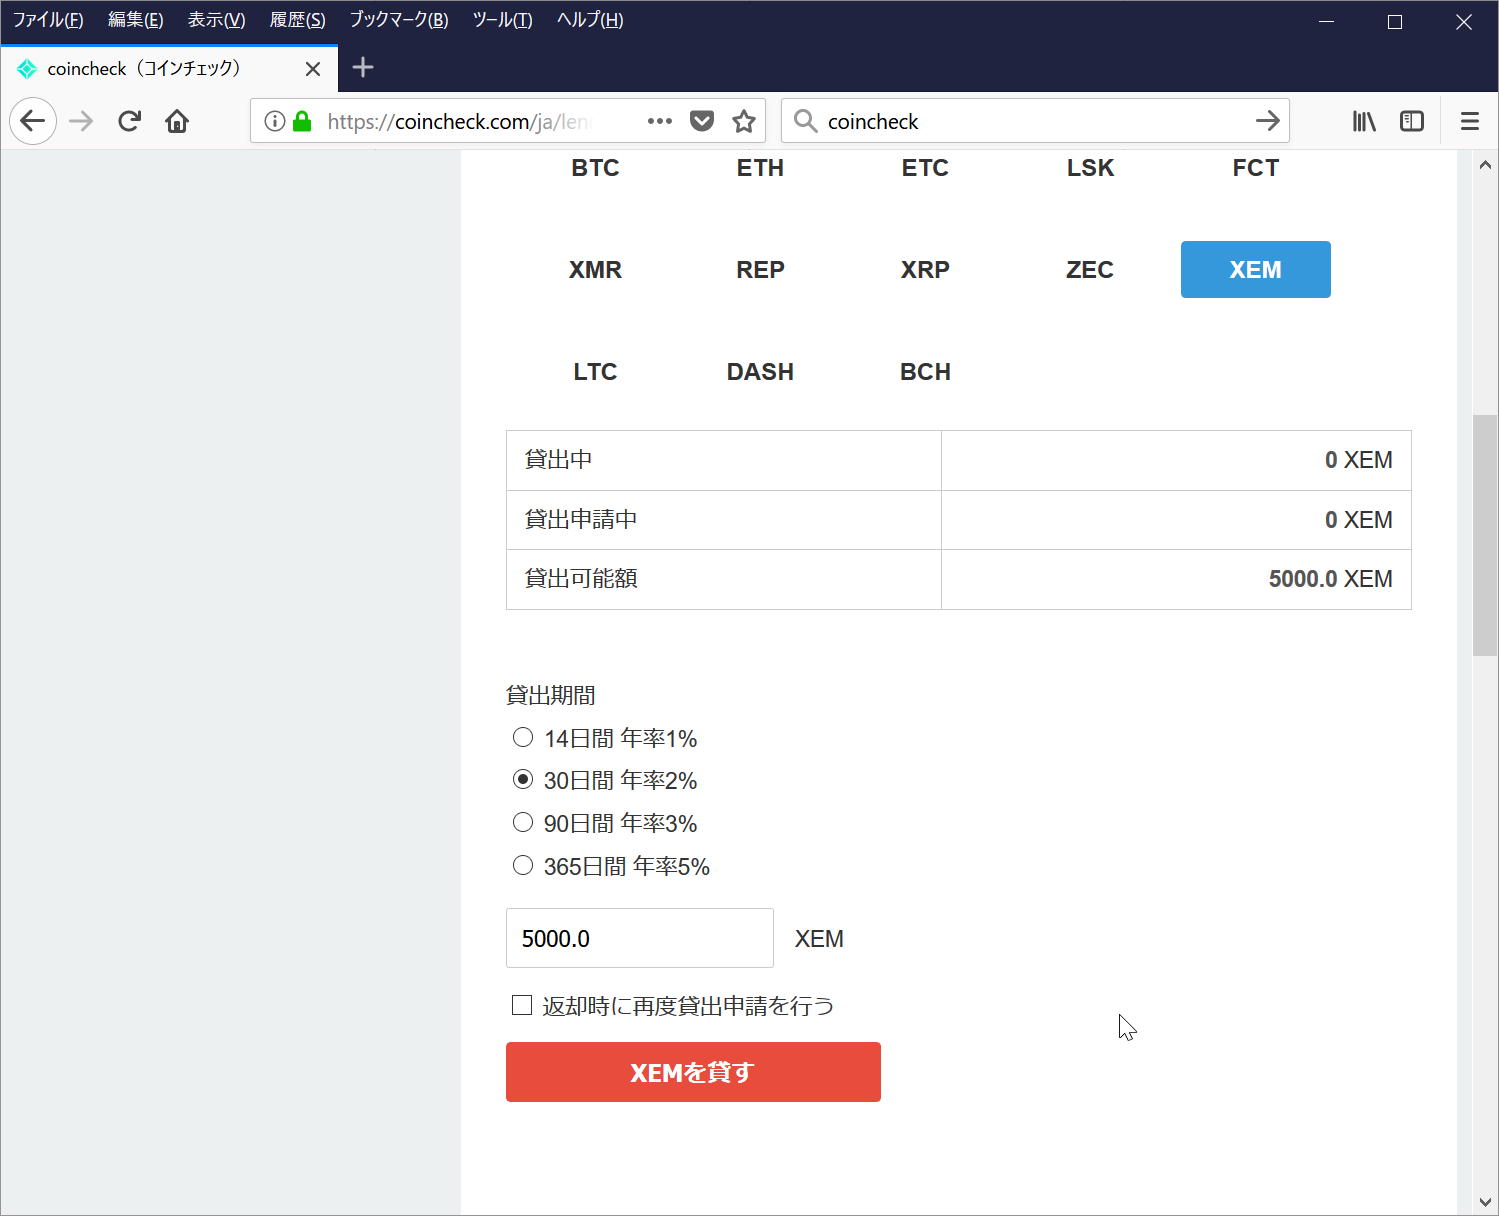Image resolution: width=1499 pixels, height=1216 pixels.
Task: Open the ファイル menu
Action: (48, 20)
